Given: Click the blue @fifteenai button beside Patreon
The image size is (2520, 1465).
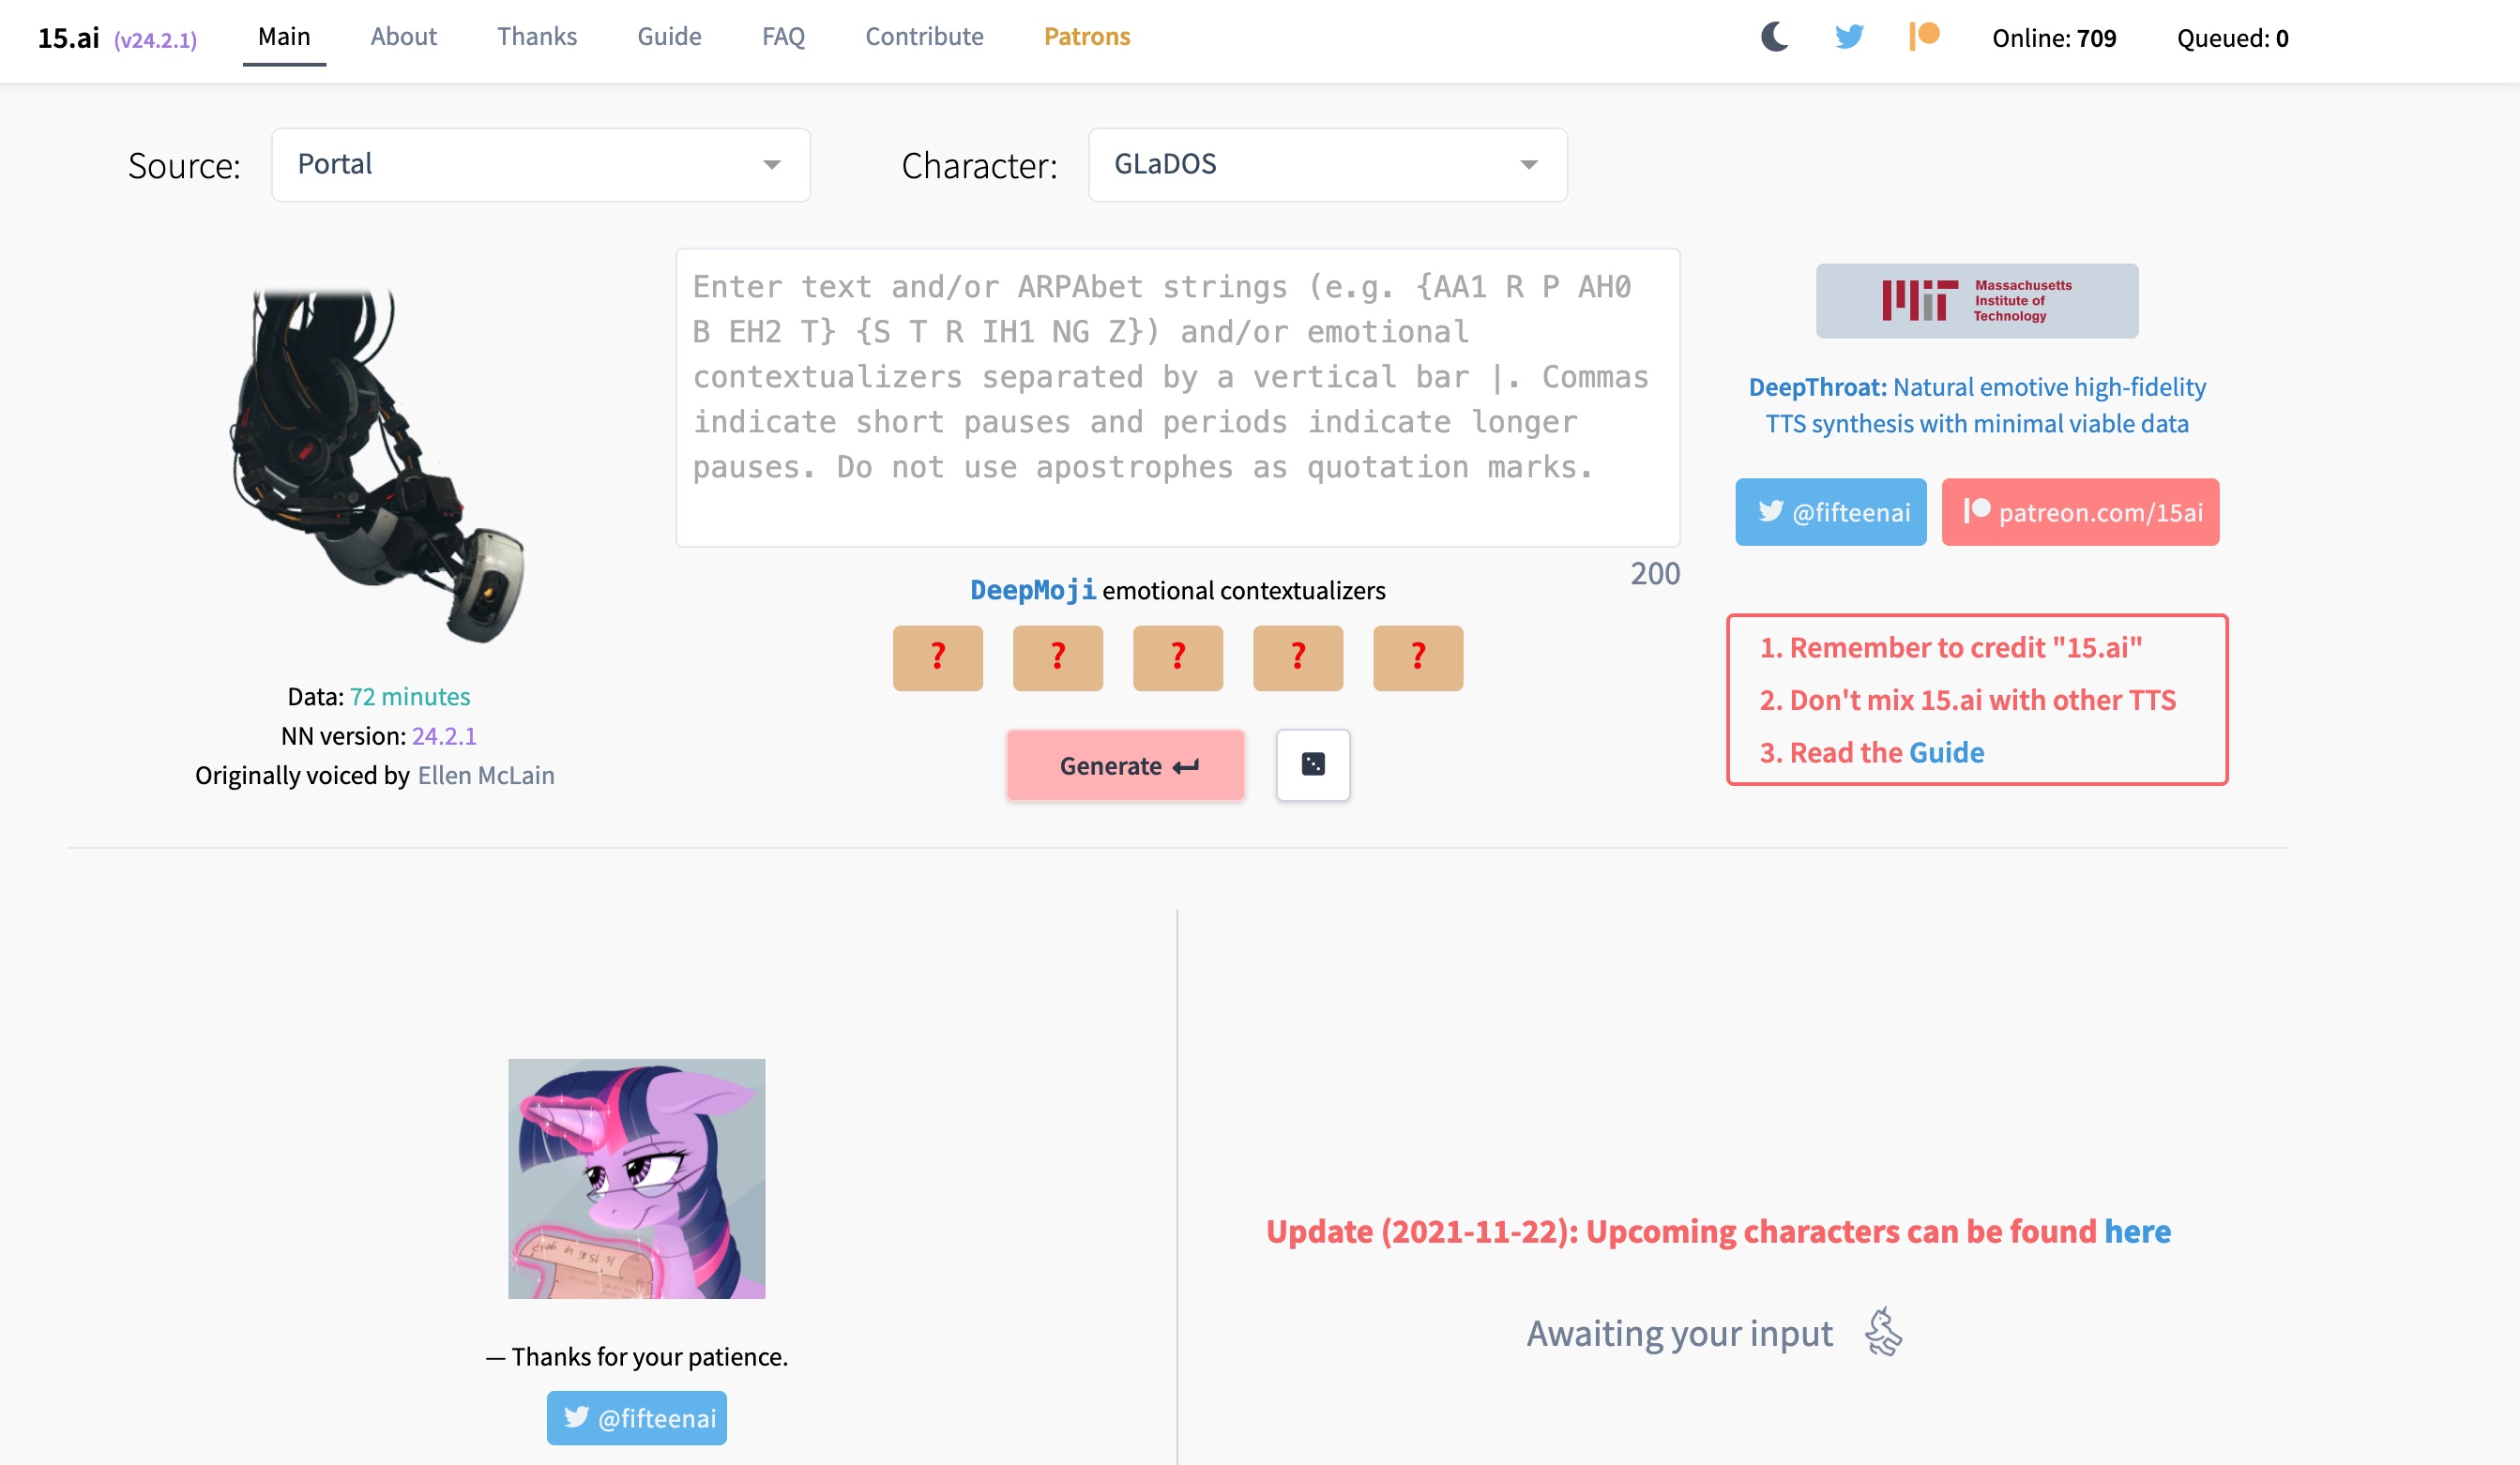Looking at the screenshot, I should pos(1830,512).
